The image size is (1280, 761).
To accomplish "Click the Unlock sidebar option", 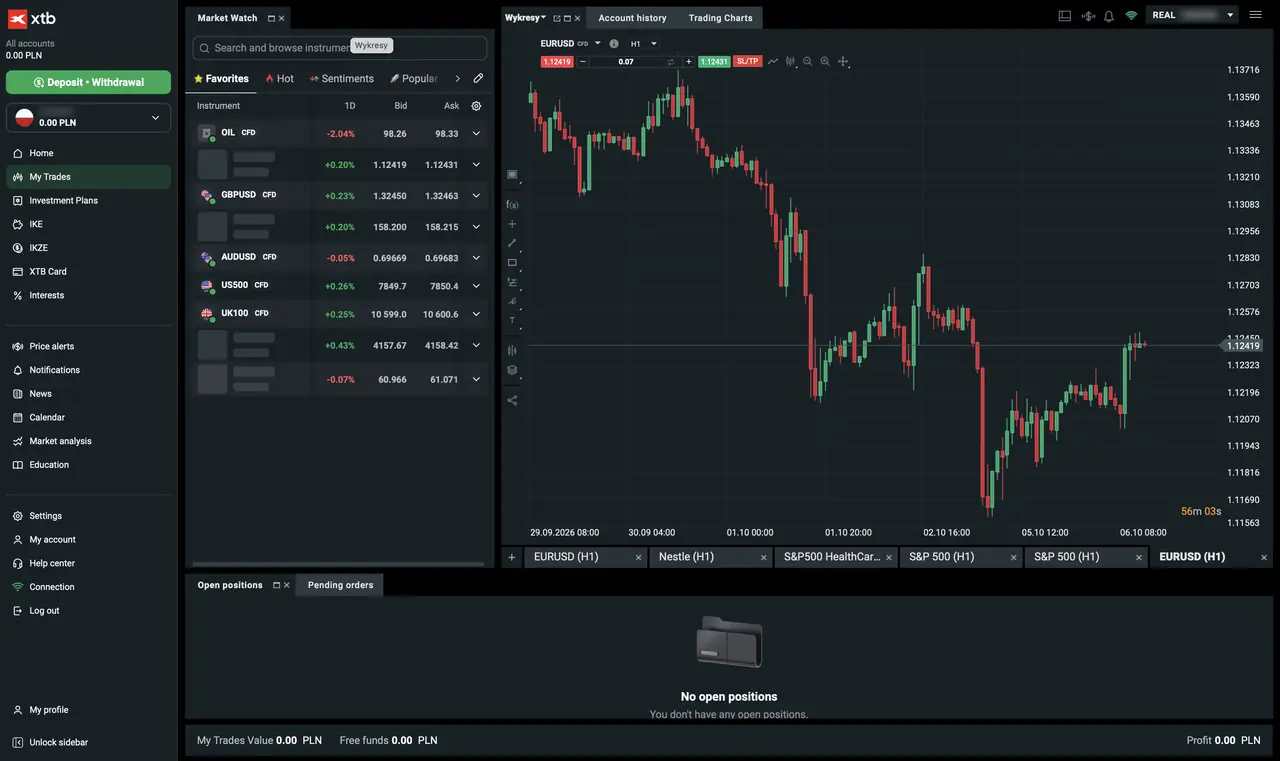I will click(88, 742).
